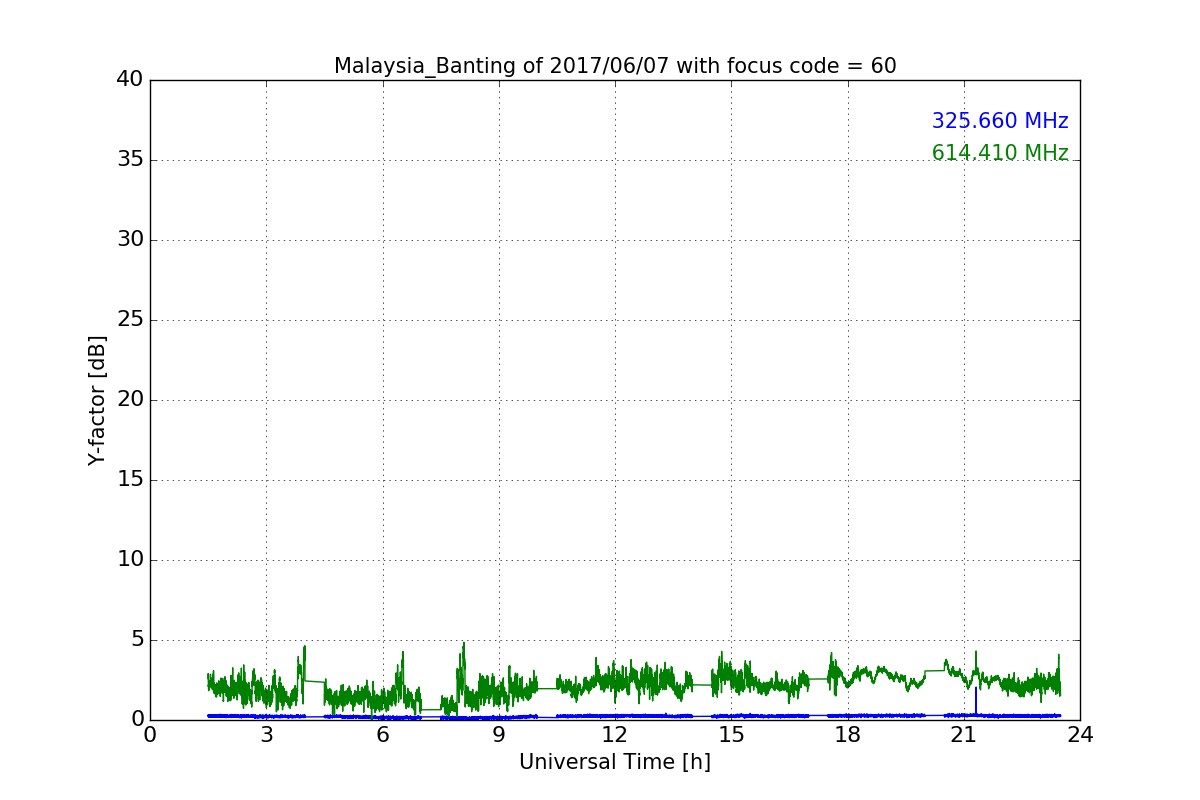The height and width of the screenshot is (800, 1200).
Task: Click the x-axis tick label '6'
Action: pos(383,735)
